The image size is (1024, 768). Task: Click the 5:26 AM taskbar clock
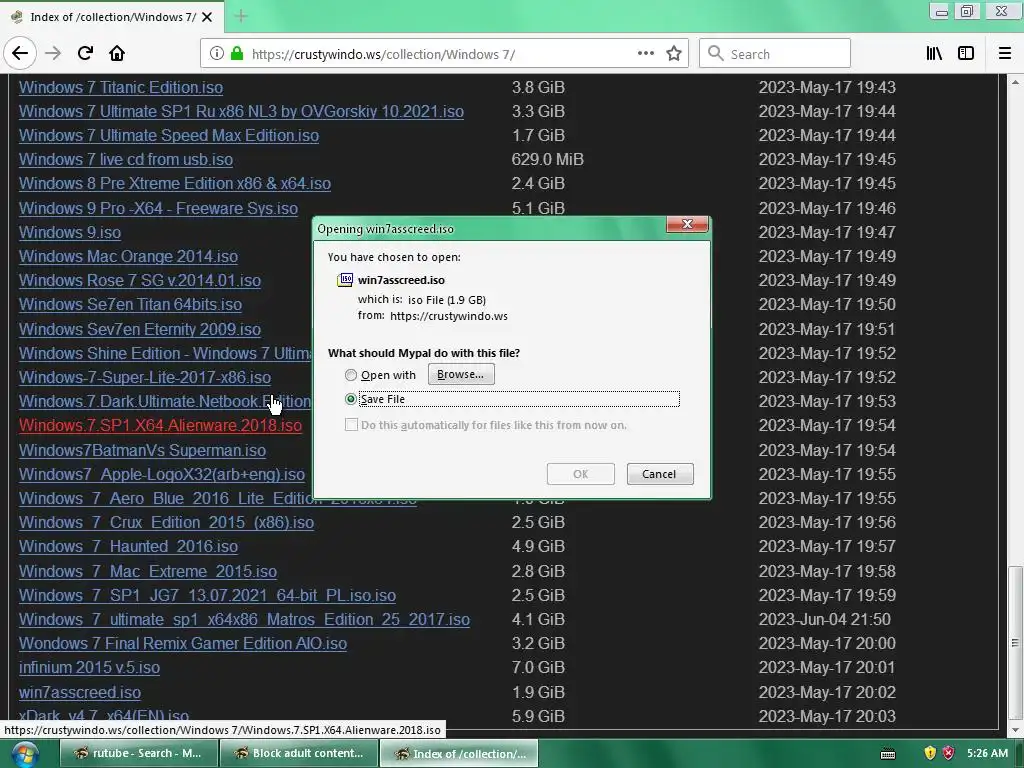pos(987,754)
